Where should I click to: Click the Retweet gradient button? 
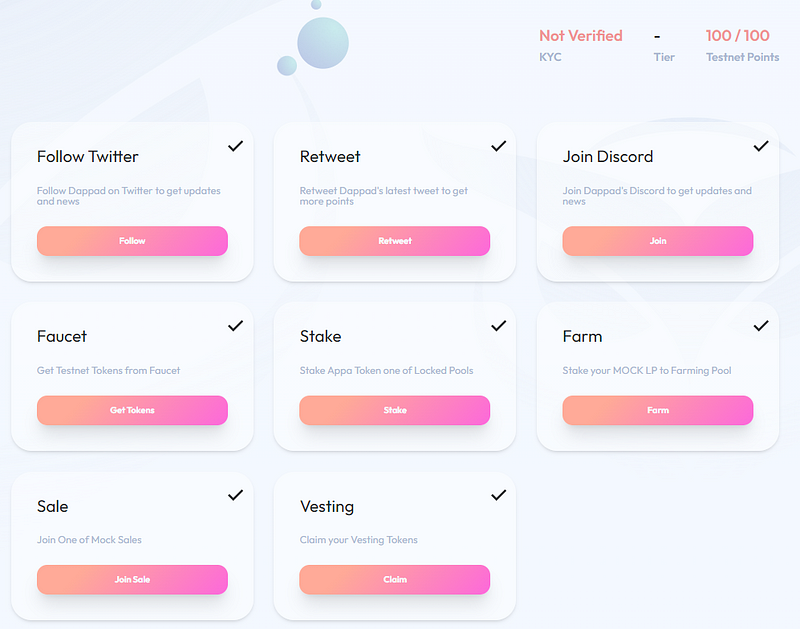click(x=395, y=241)
